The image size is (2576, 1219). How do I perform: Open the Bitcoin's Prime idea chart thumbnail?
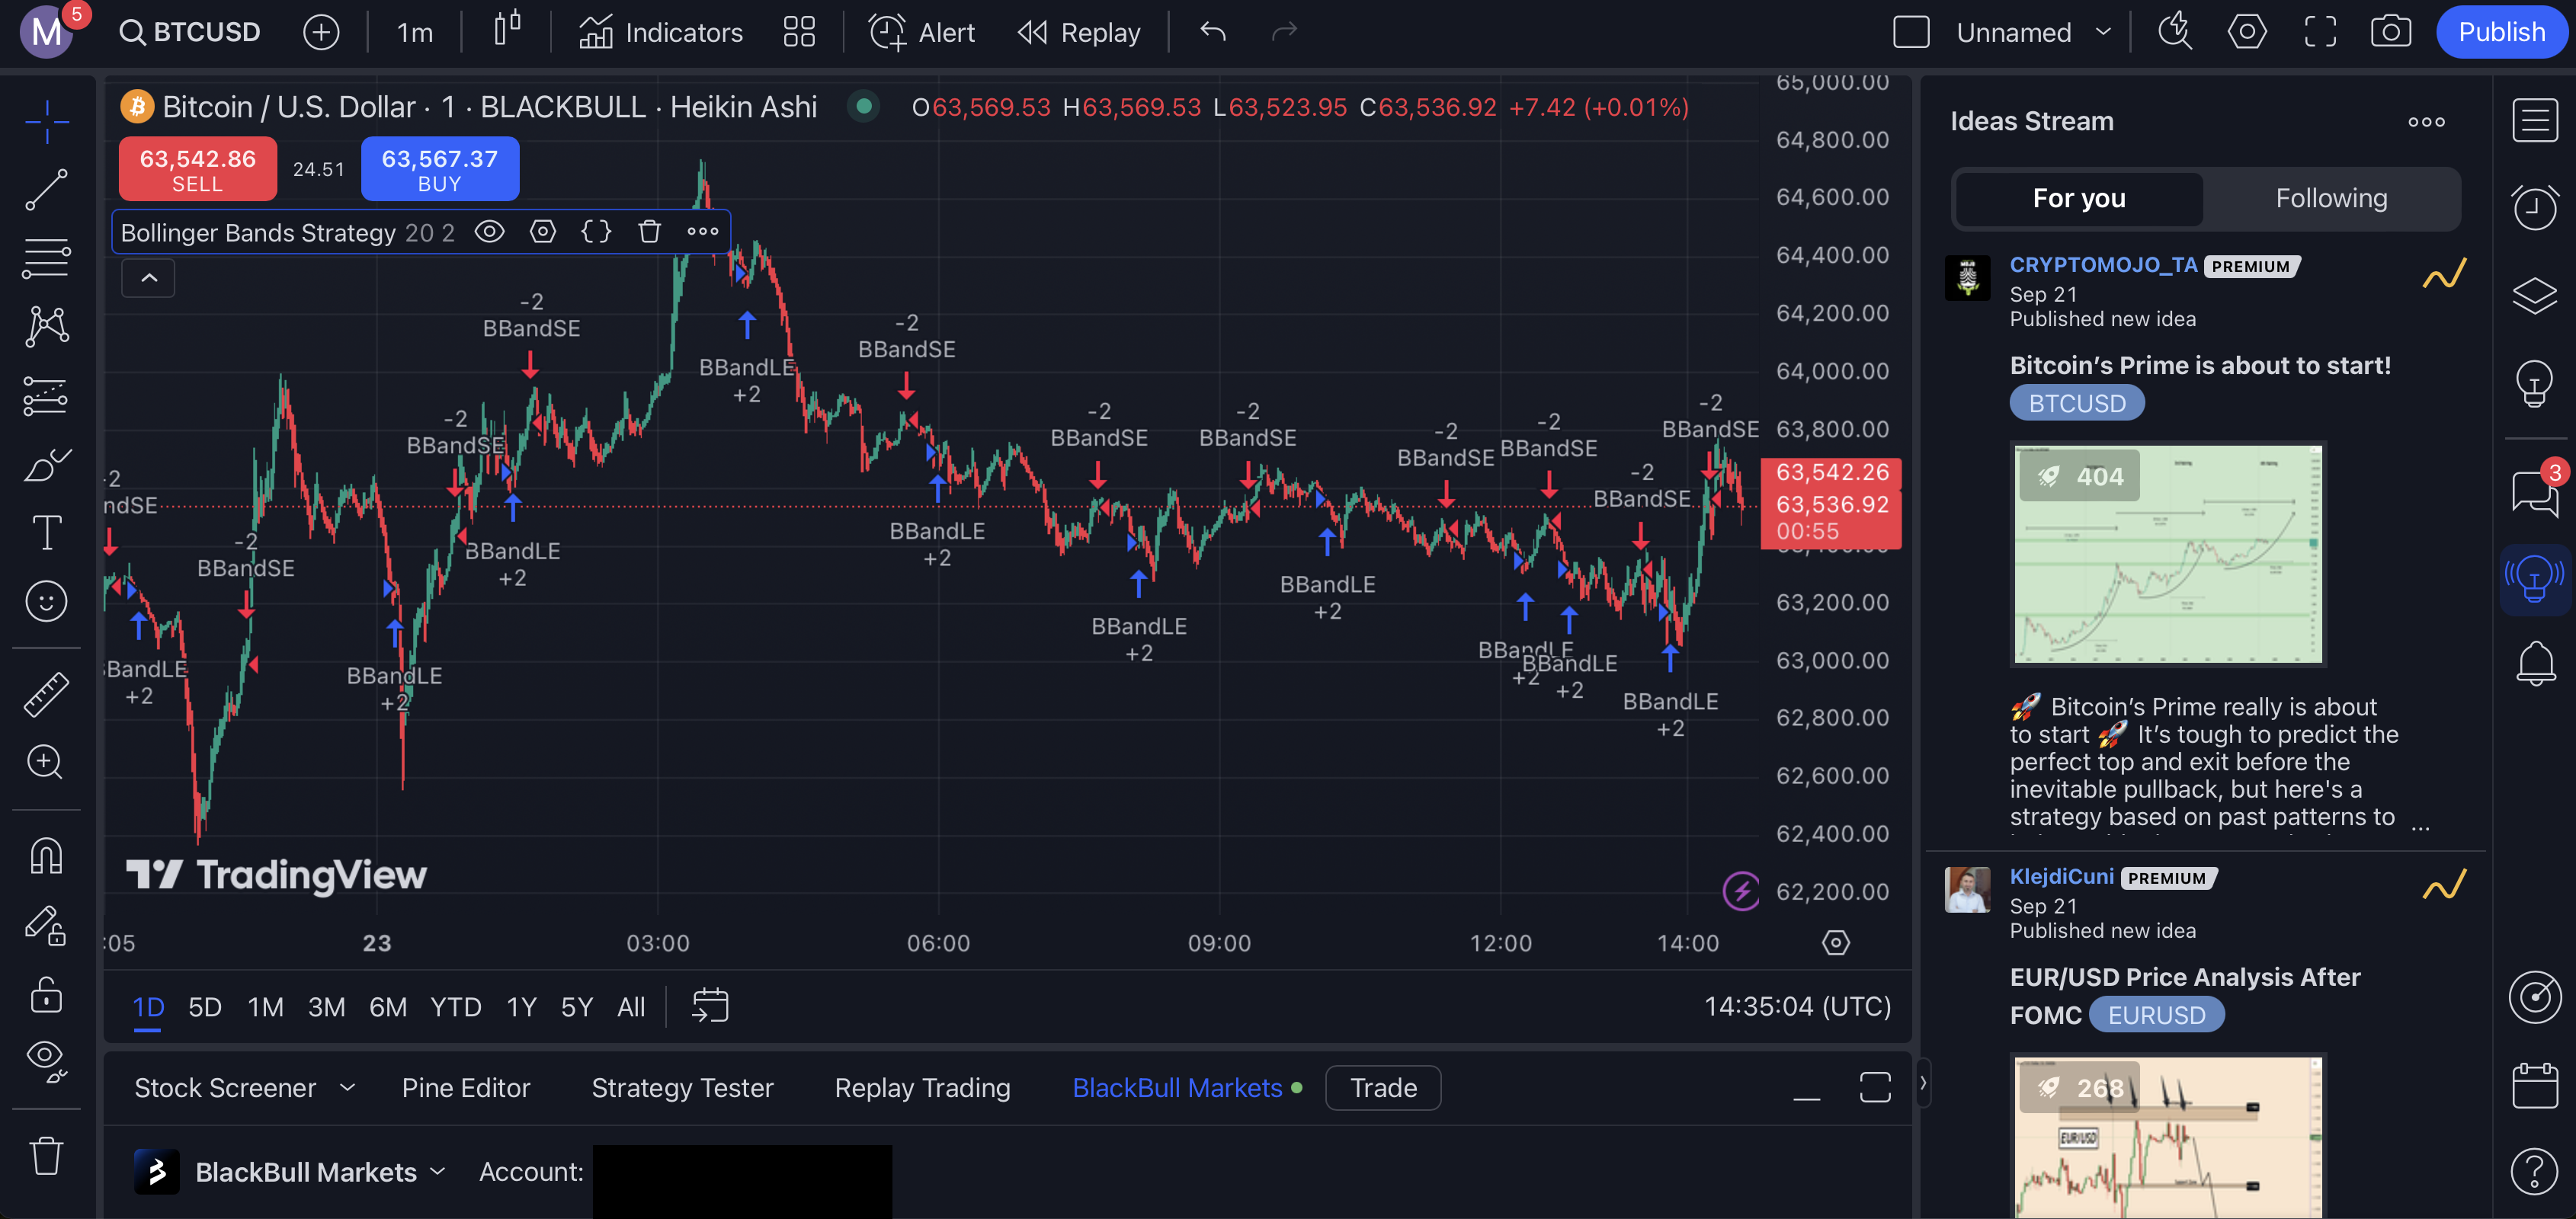pyautogui.click(x=2168, y=554)
